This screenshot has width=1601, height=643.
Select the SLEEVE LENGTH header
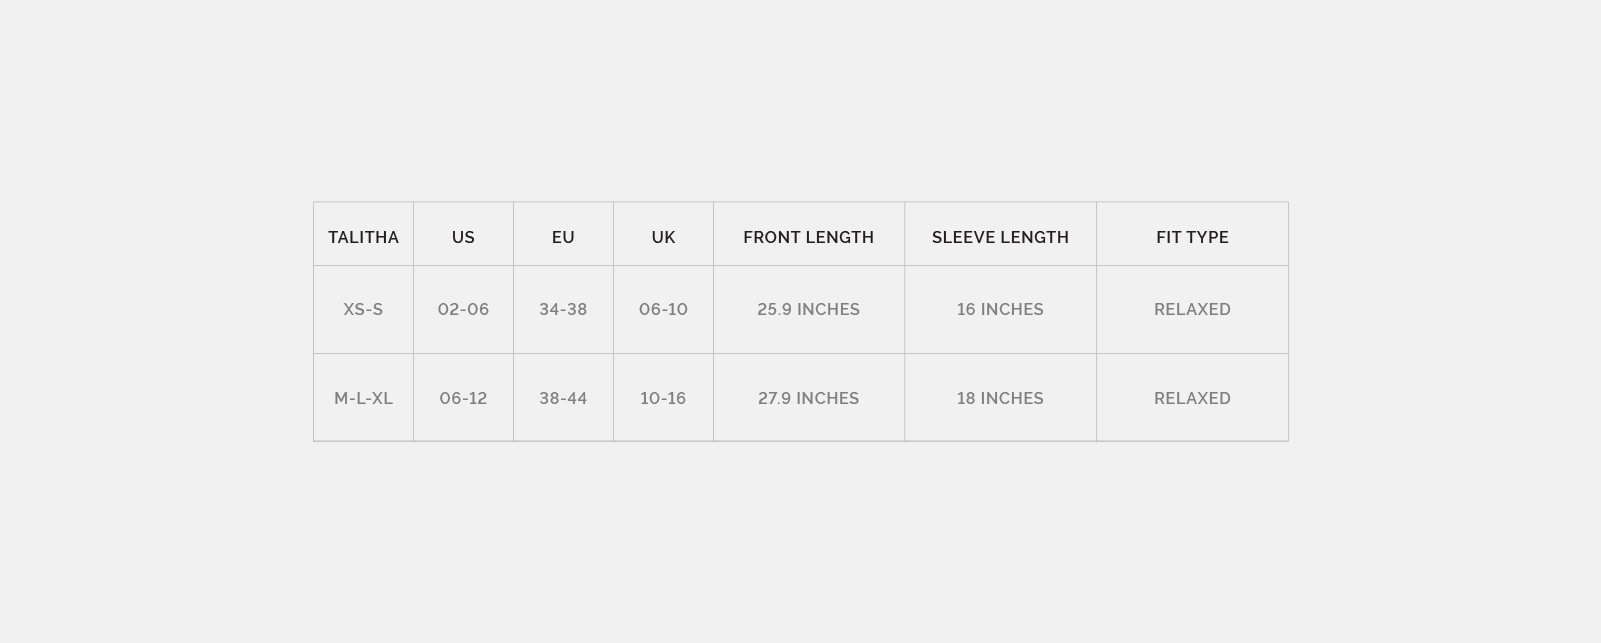click(1000, 237)
